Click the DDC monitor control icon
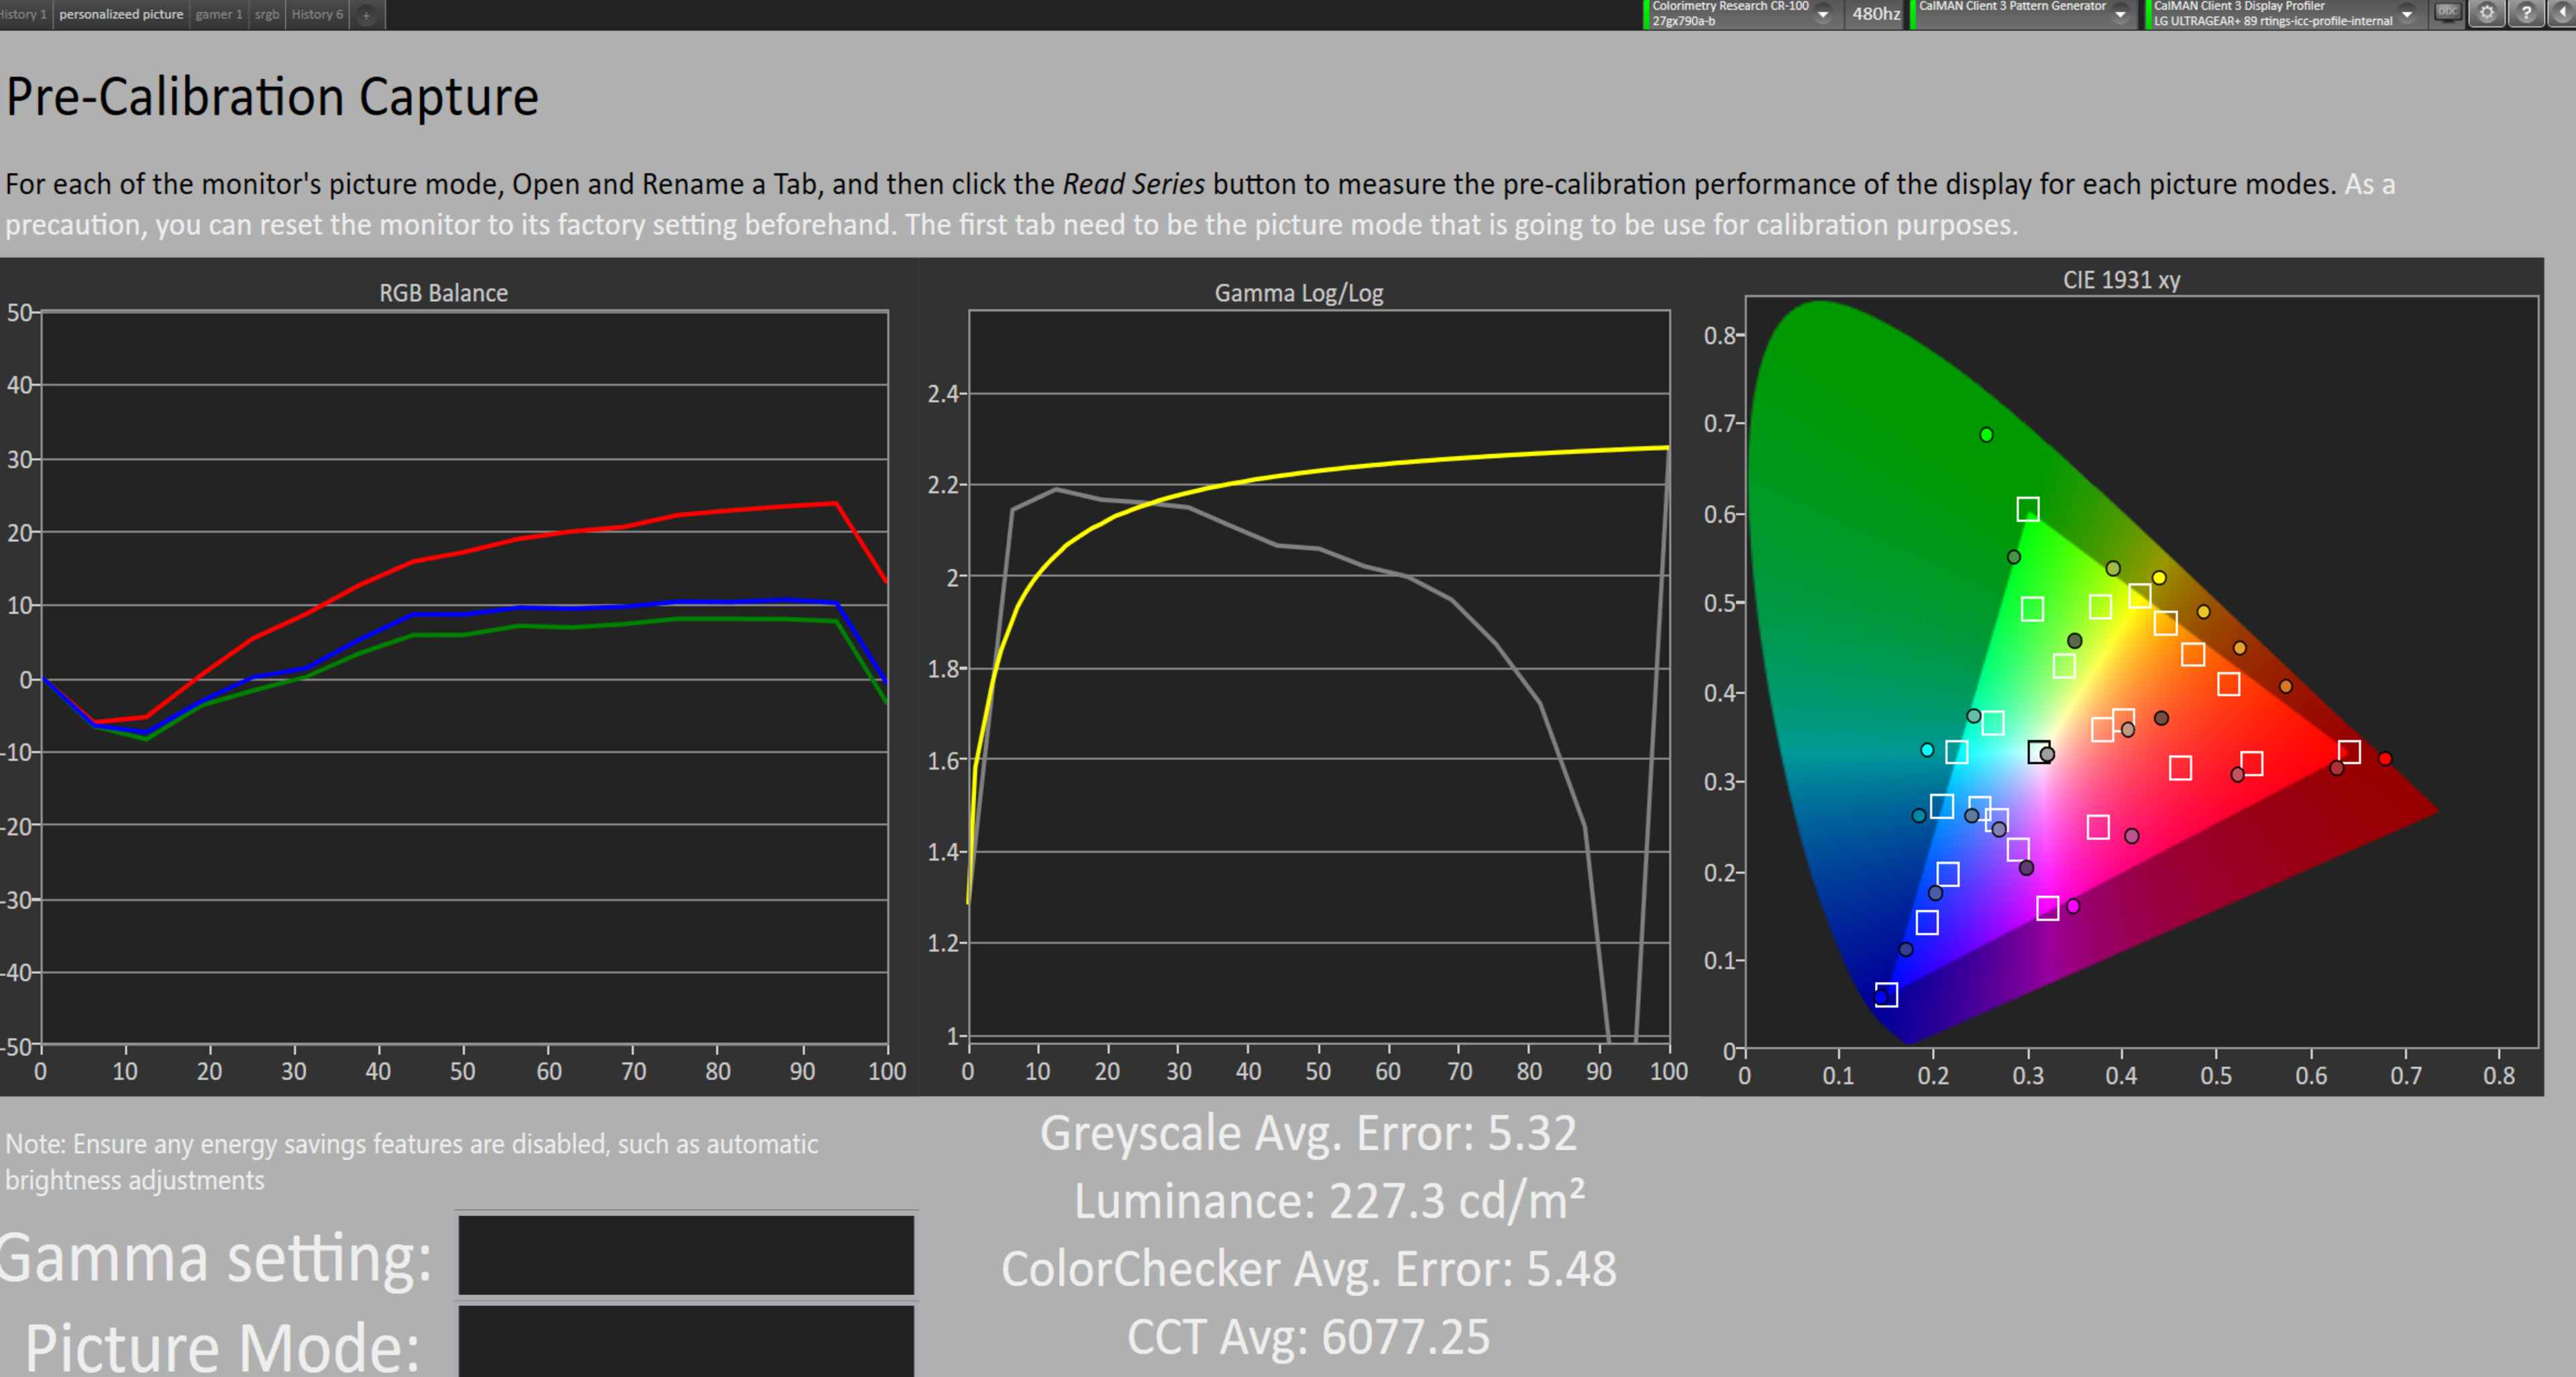This screenshot has height=1377, width=2576. click(x=2447, y=13)
